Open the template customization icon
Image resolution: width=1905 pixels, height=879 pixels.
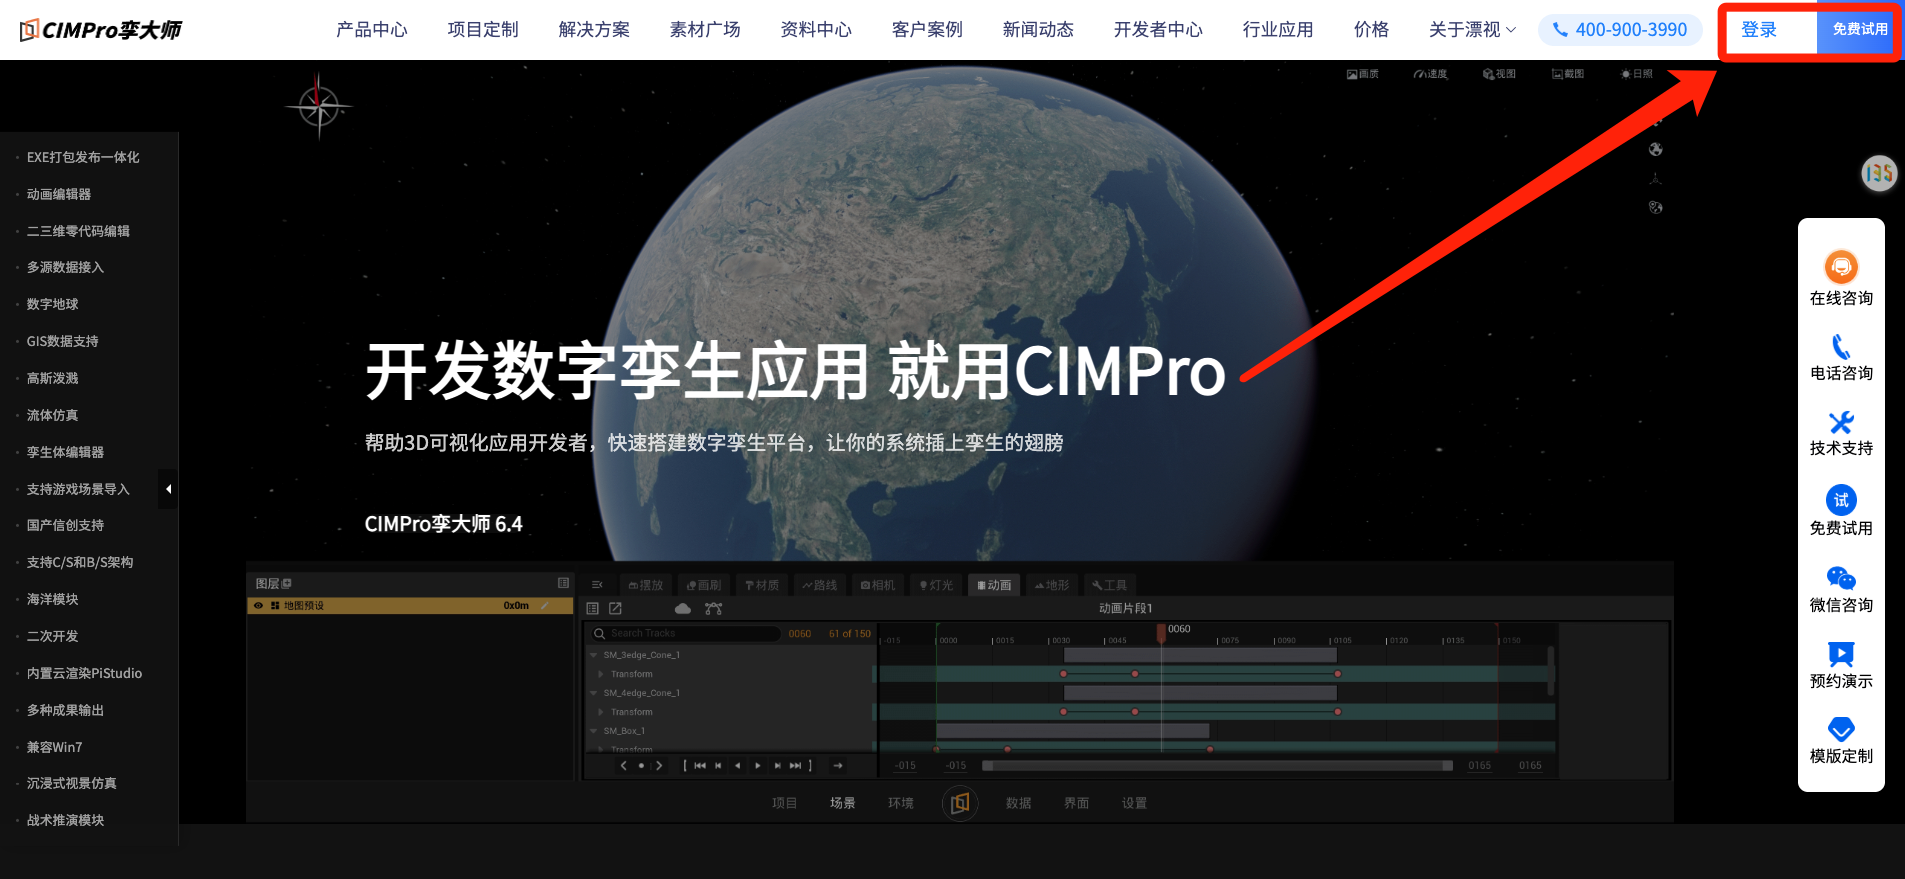click(x=1841, y=729)
